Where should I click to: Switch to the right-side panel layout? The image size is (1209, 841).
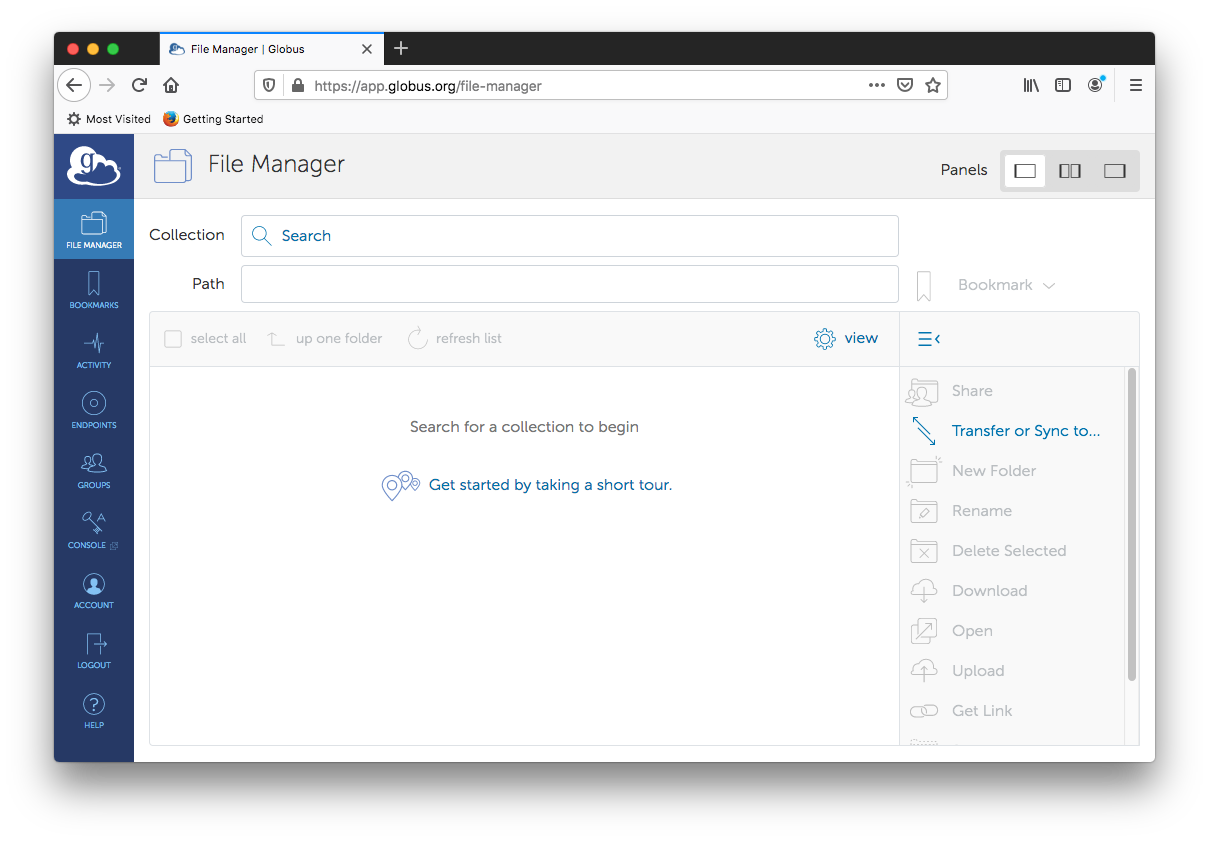[x=1115, y=171]
